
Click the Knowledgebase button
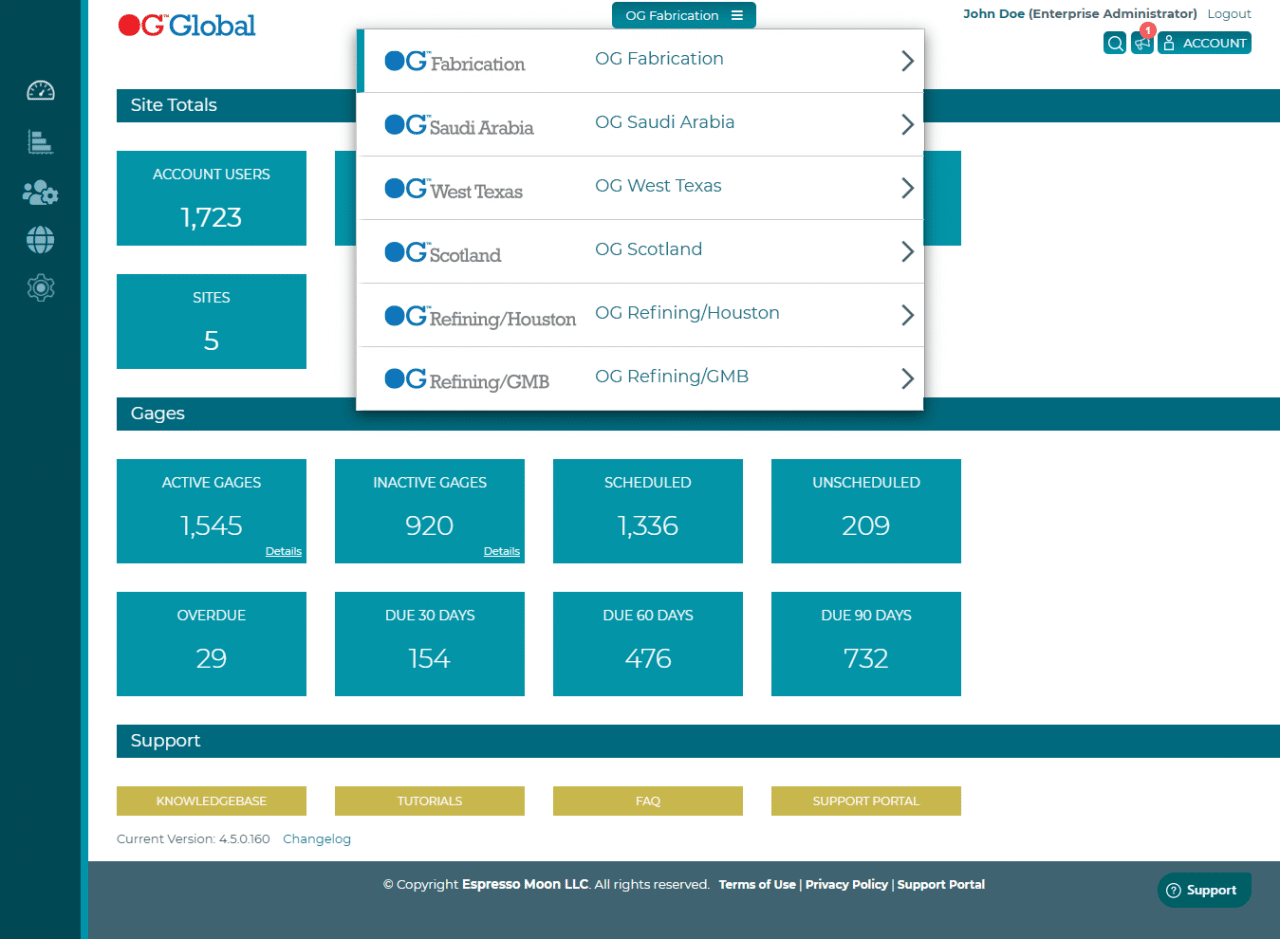pyautogui.click(x=211, y=800)
